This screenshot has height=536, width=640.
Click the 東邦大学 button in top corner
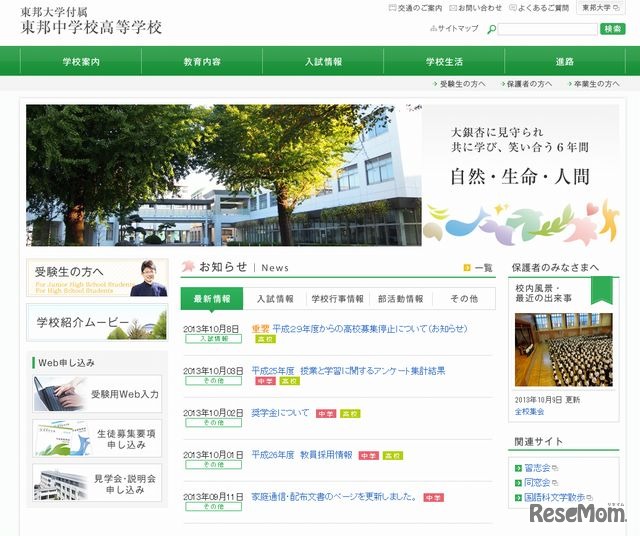[x=600, y=8]
